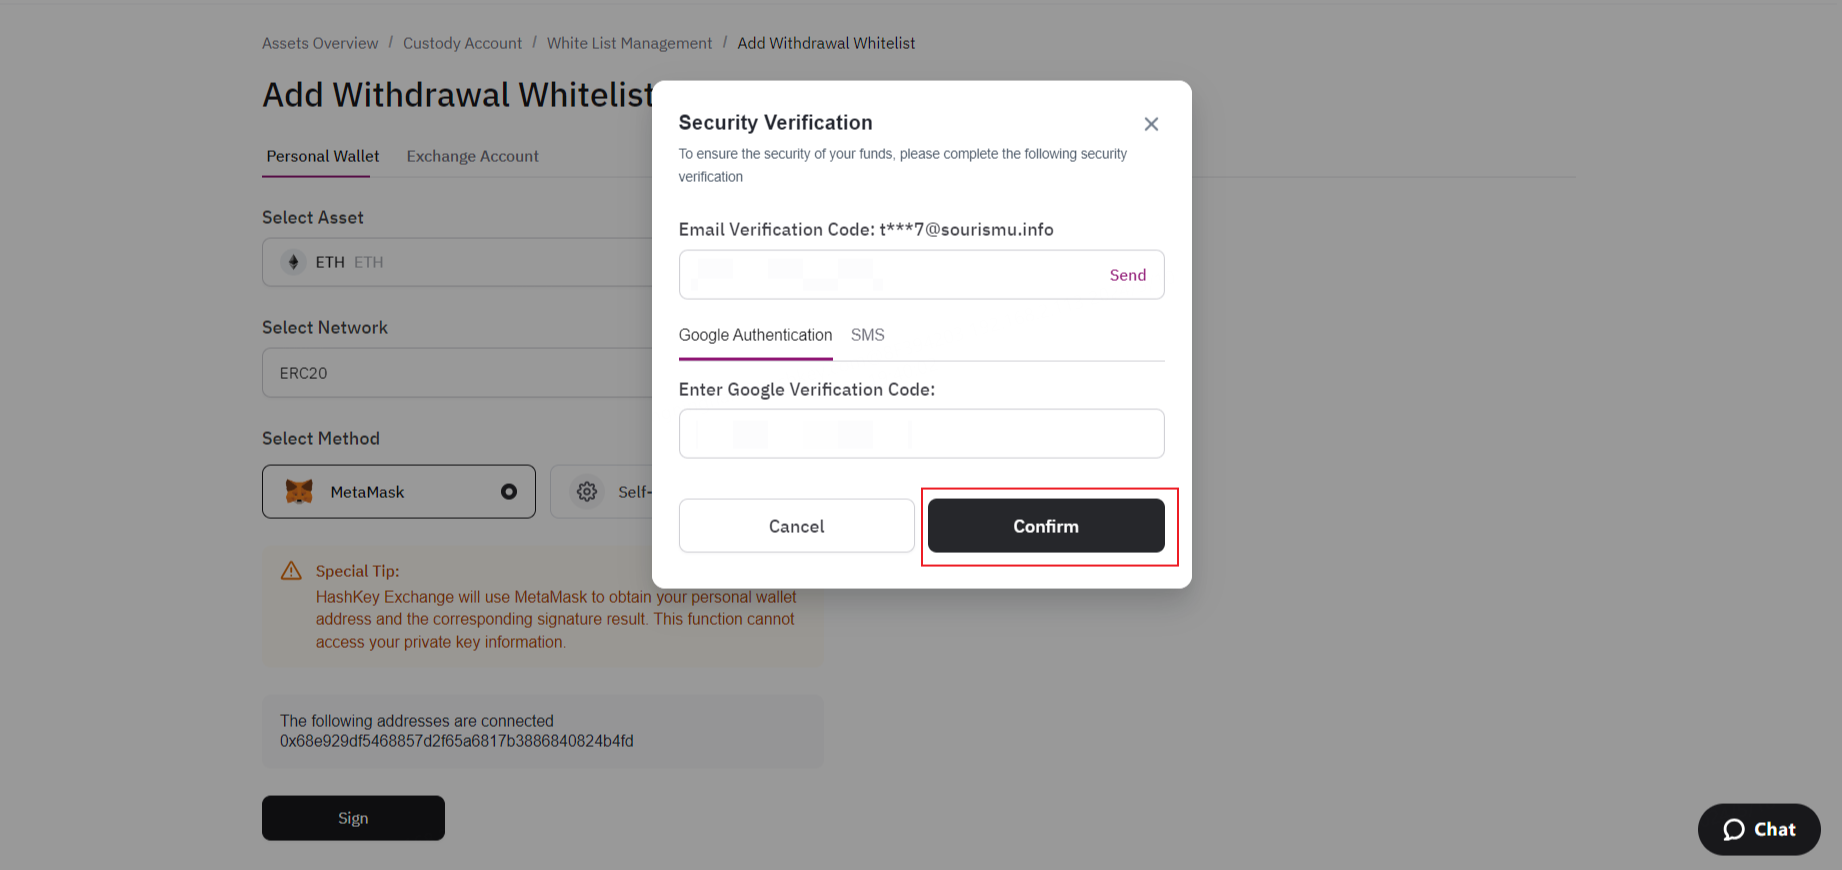Click the Confirm button

click(x=1046, y=526)
